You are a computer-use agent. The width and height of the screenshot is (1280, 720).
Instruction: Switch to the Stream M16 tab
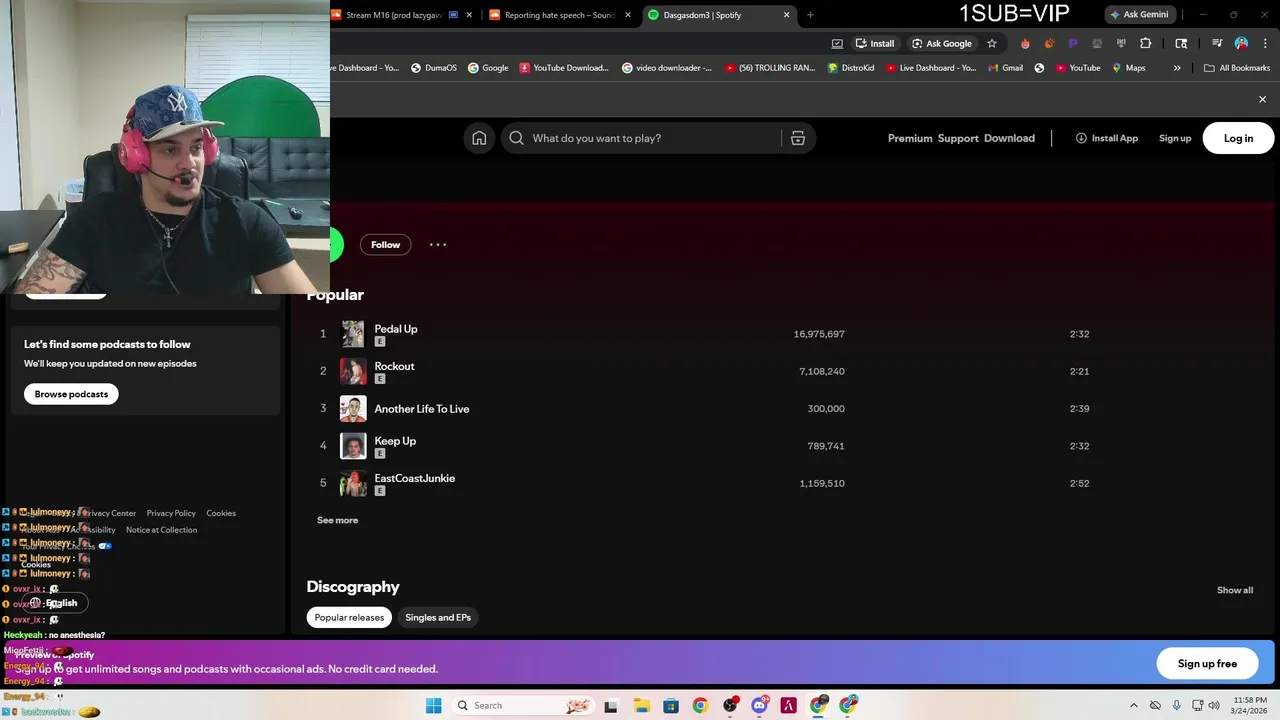394,15
